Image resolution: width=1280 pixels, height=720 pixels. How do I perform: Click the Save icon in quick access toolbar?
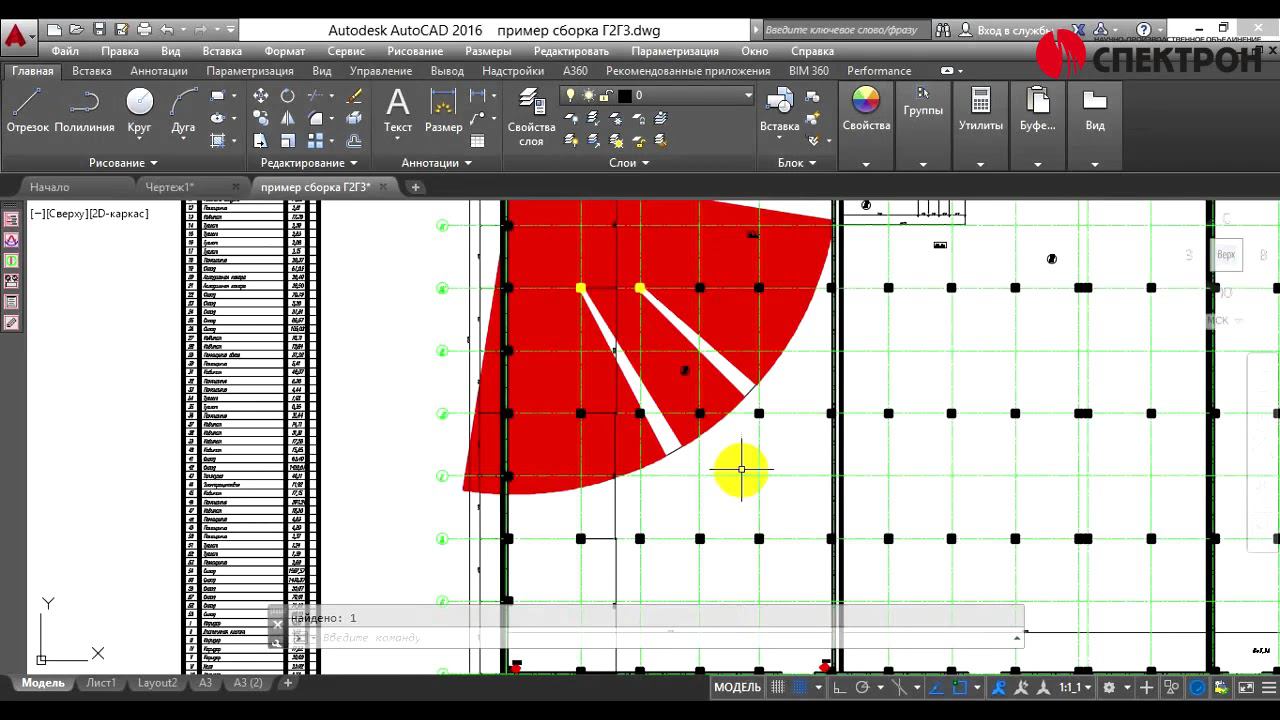pyautogui.click(x=99, y=30)
